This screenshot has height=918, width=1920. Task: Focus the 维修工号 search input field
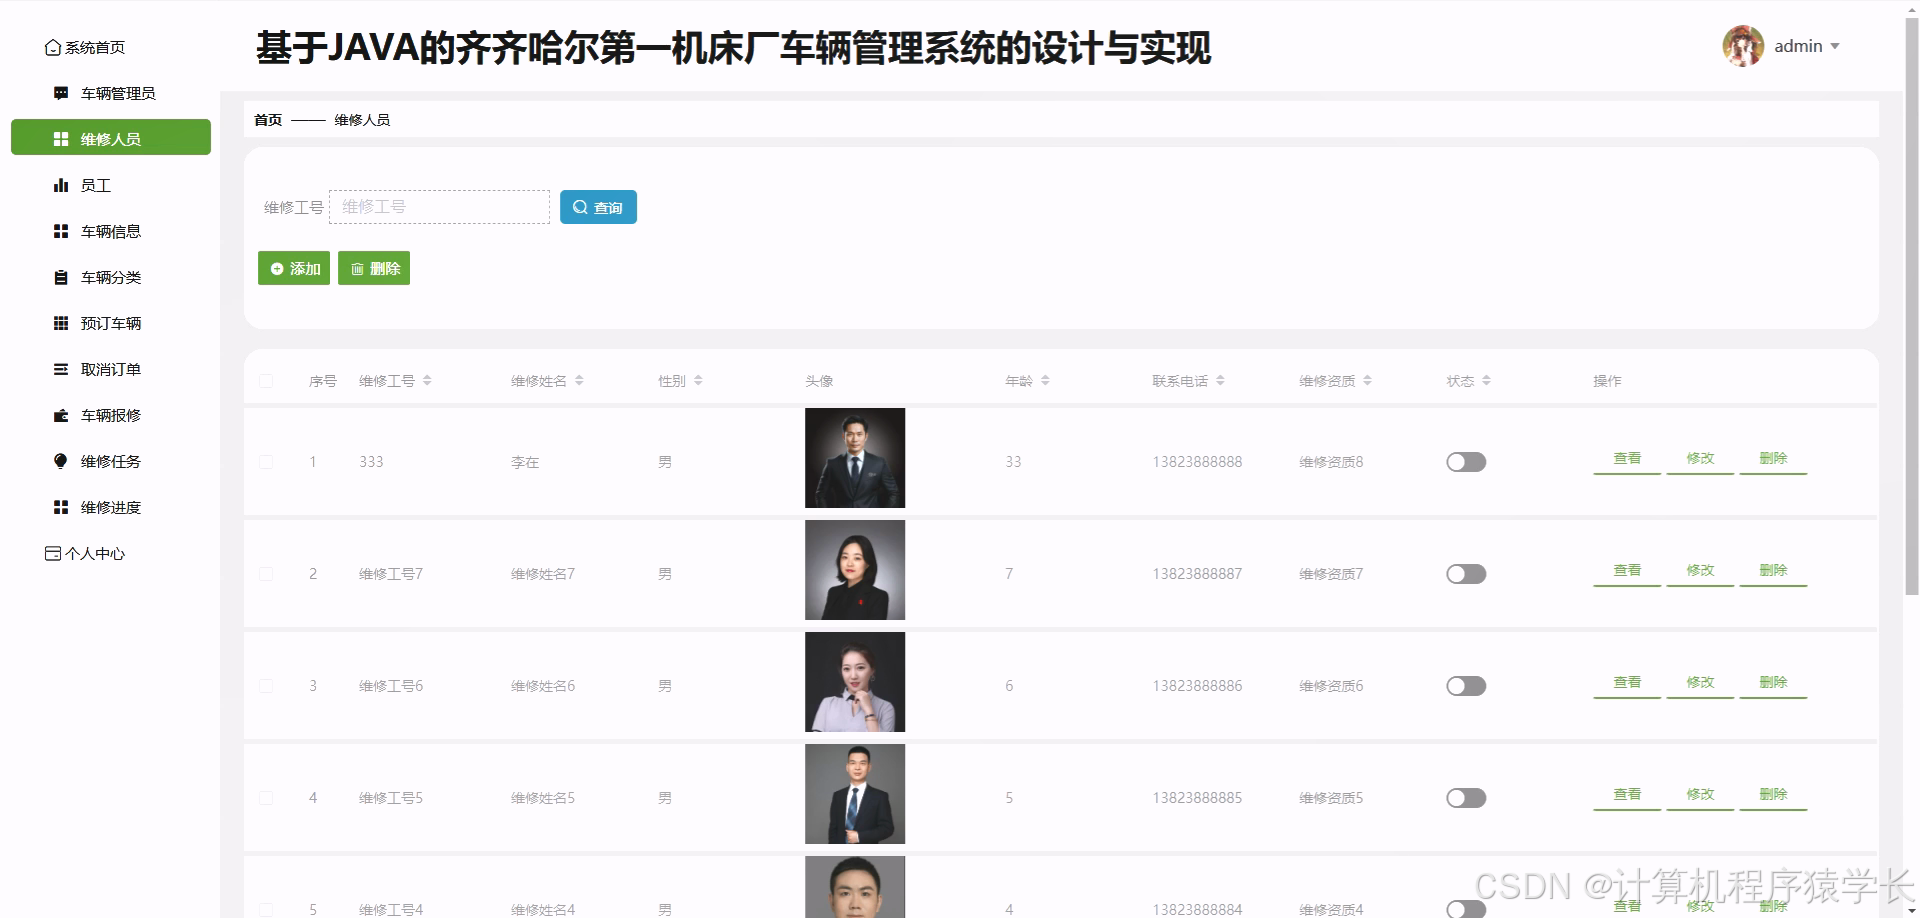click(x=439, y=207)
